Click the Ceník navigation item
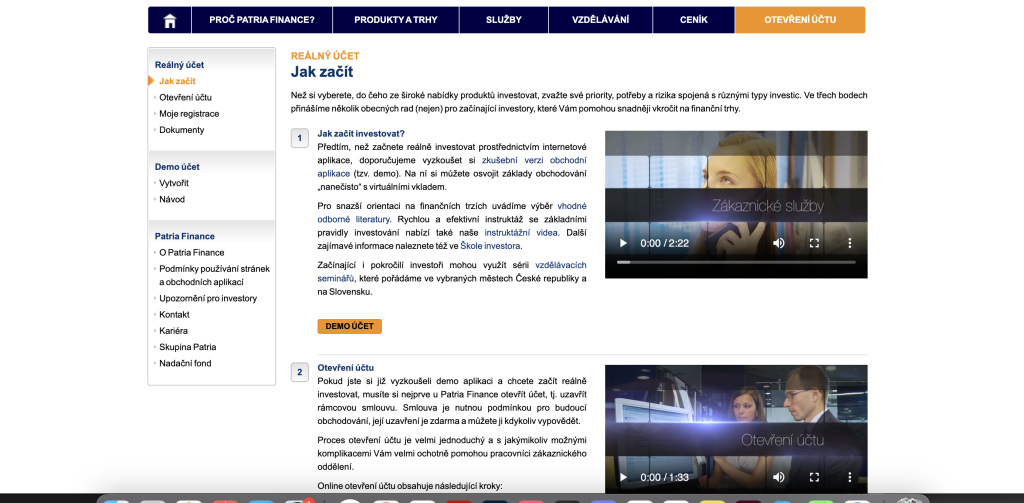1024x503 pixels. 693,20
